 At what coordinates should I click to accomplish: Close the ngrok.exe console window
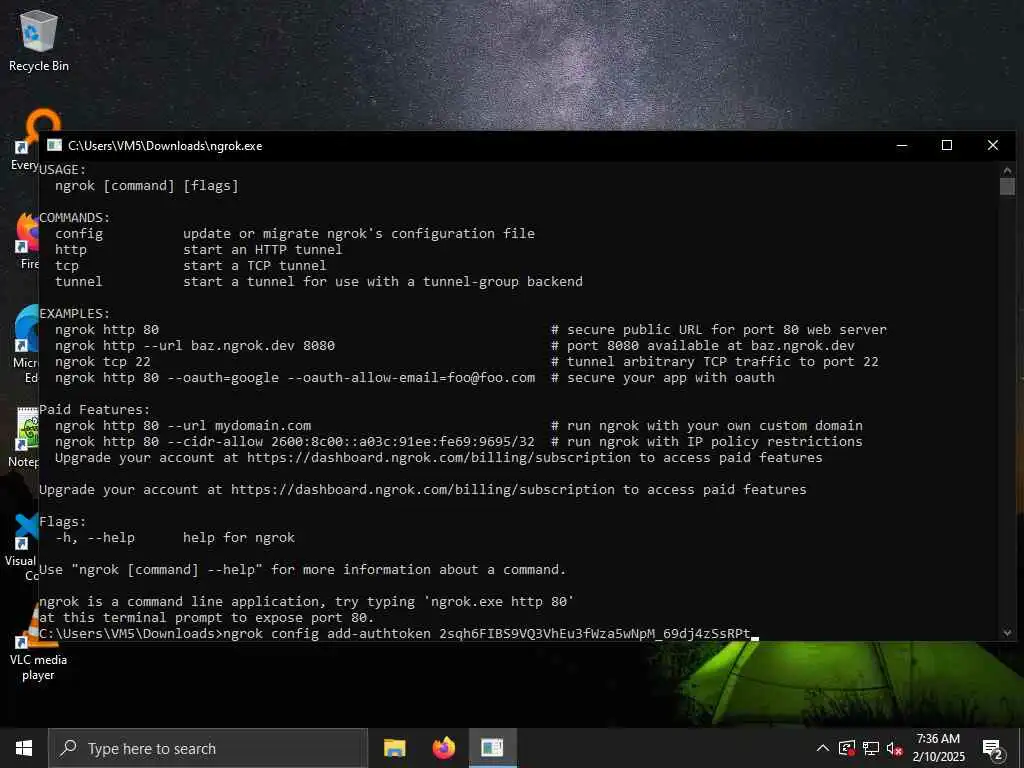coord(993,146)
